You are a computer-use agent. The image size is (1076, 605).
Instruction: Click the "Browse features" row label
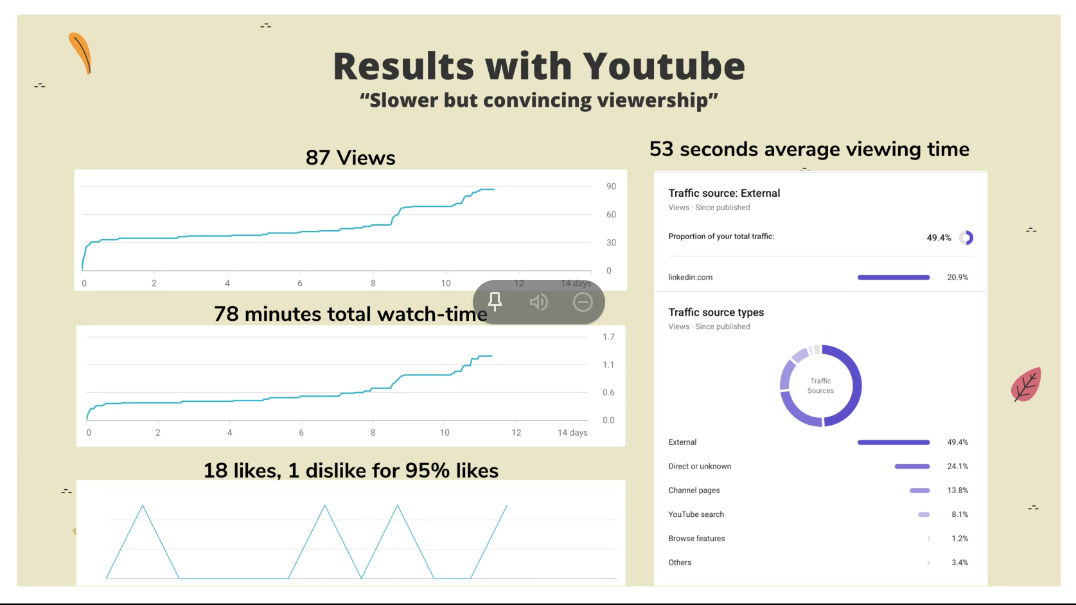click(697, 538)
